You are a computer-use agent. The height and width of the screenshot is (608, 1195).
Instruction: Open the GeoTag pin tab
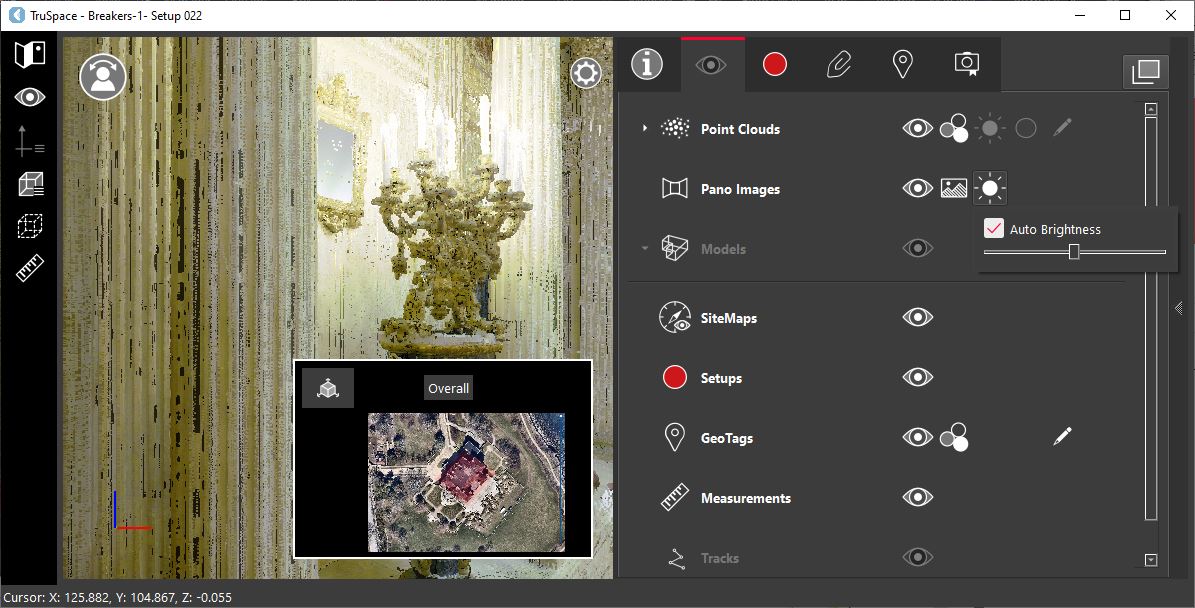click(902, 65)
